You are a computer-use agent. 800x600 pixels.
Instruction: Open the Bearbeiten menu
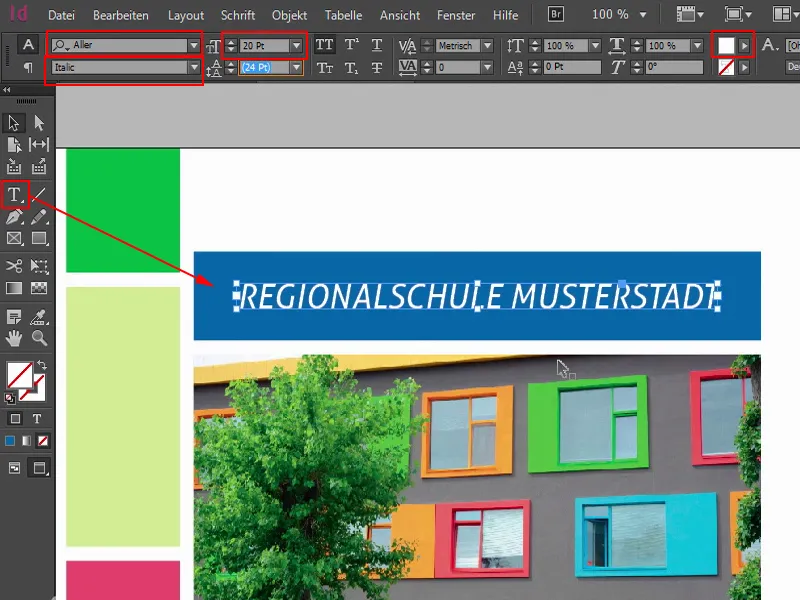pos(121,15)
